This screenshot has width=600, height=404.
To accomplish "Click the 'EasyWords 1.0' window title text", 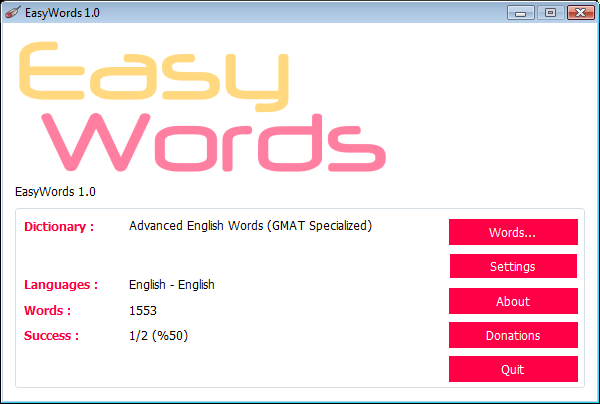I will 62,13.
